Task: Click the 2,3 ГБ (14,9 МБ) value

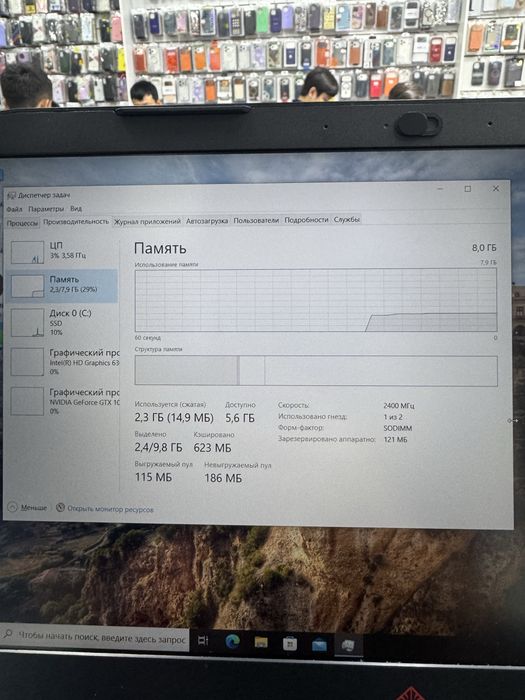Action: [174, 418]
